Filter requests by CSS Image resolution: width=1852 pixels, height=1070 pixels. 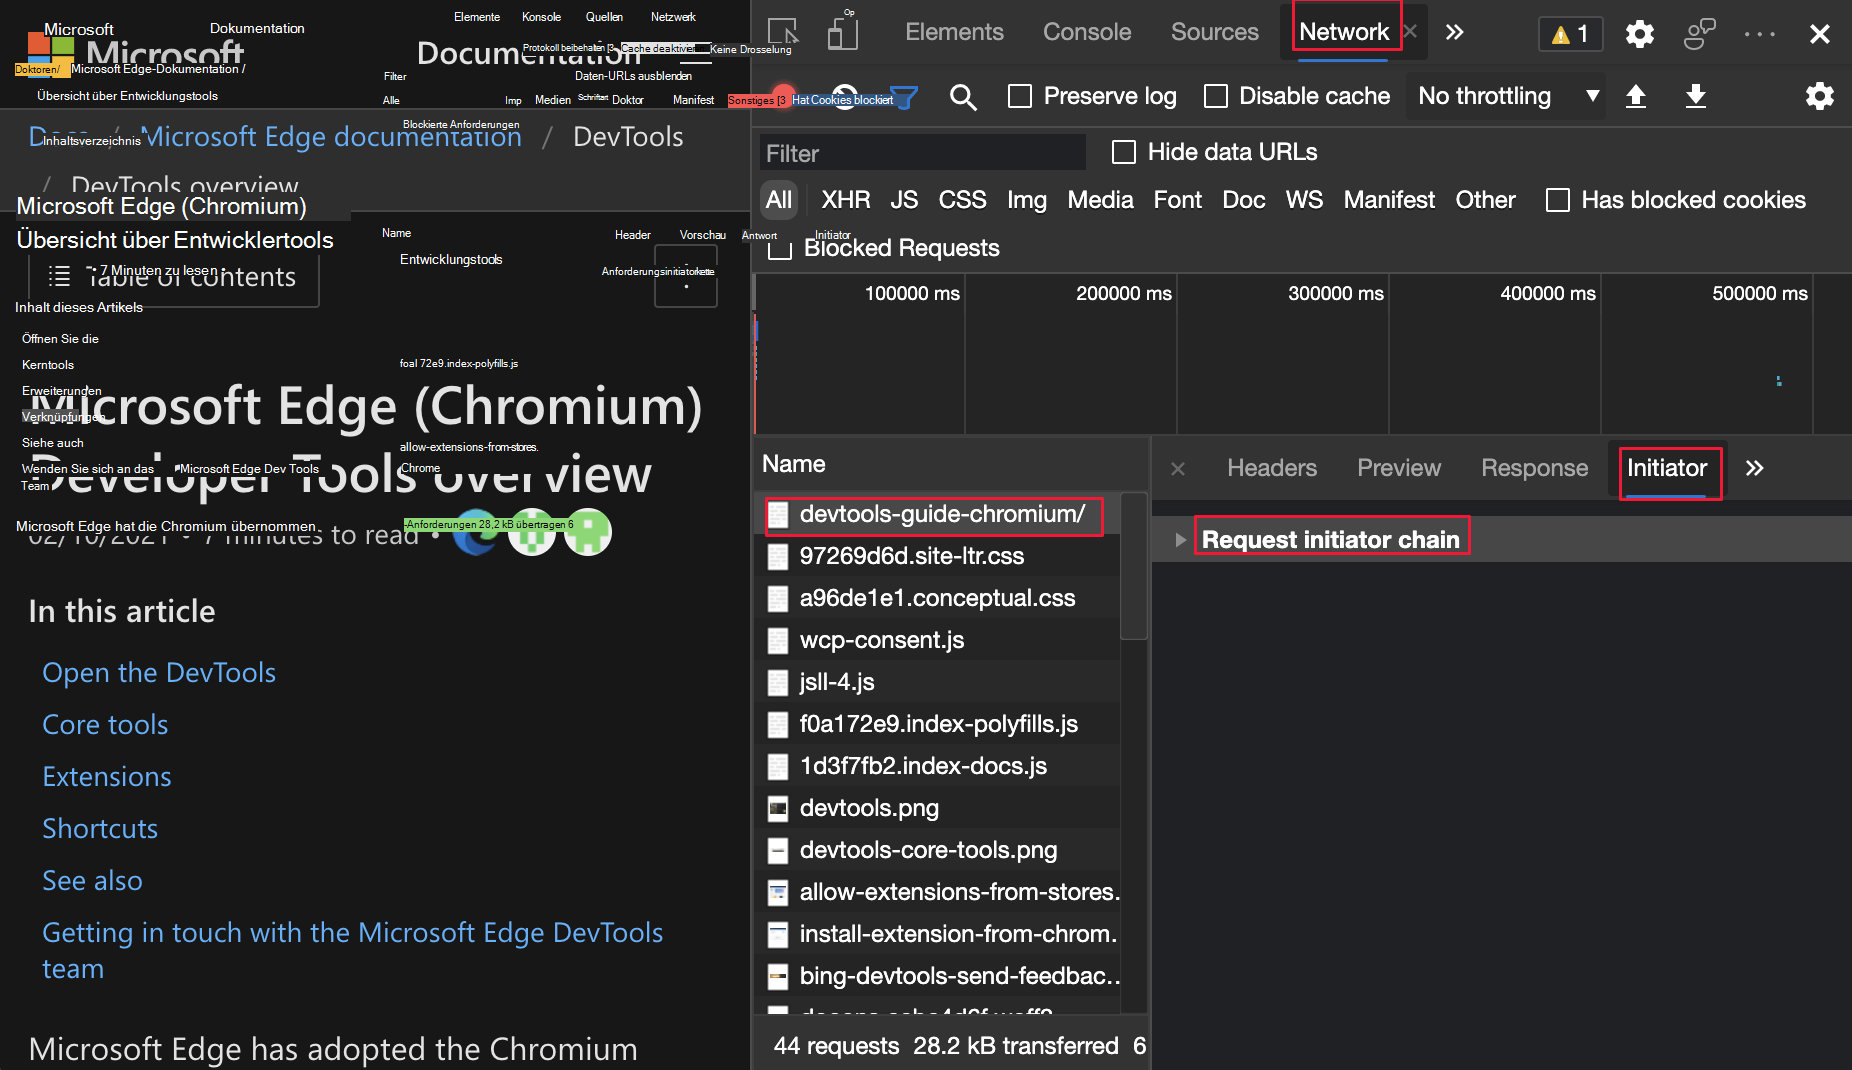pos(962,200)
